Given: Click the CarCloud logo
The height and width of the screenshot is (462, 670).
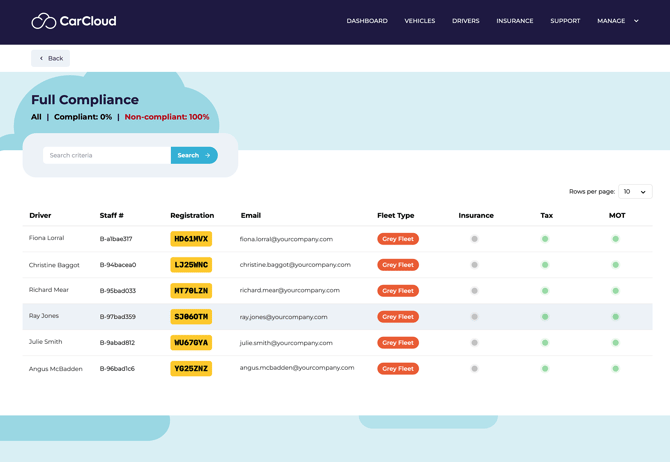Looking at the screenshot, I should click(x=73, y=21).
